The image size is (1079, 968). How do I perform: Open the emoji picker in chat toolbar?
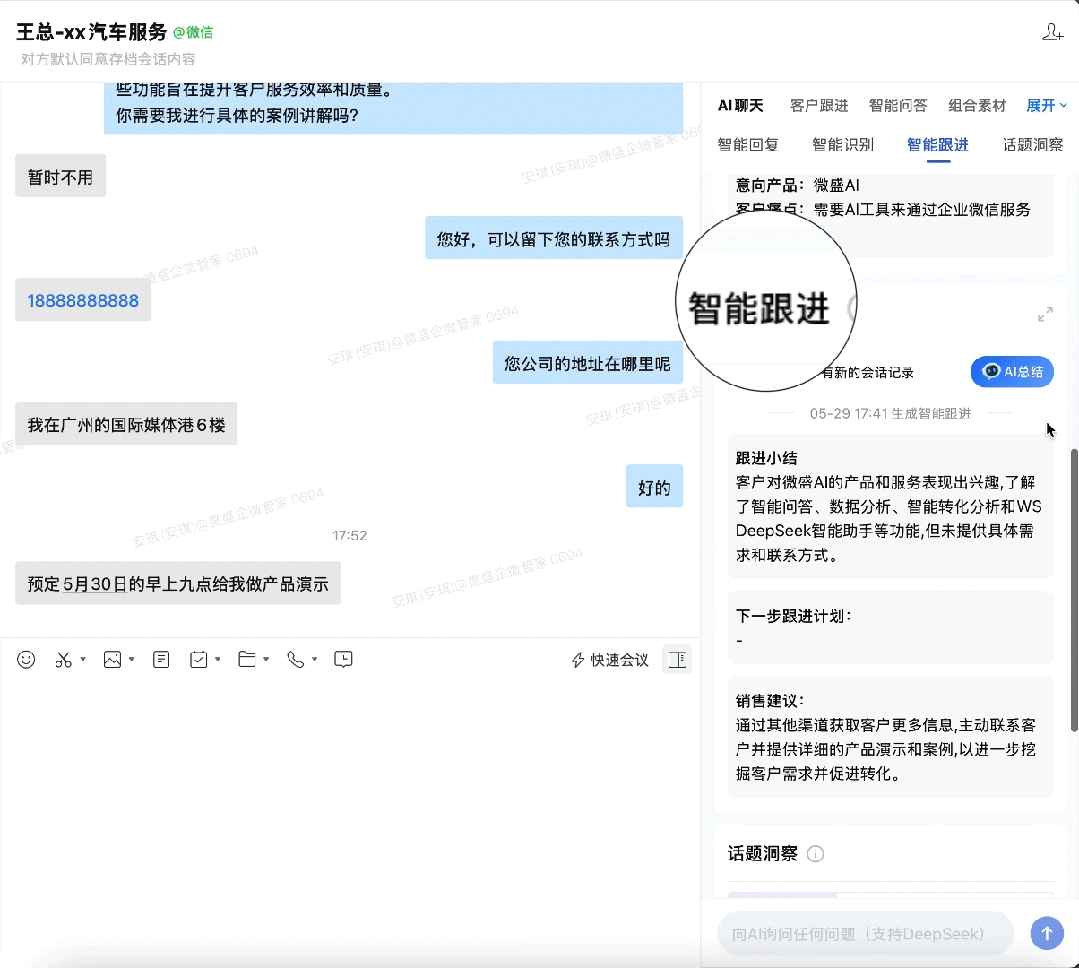point(27,660)
